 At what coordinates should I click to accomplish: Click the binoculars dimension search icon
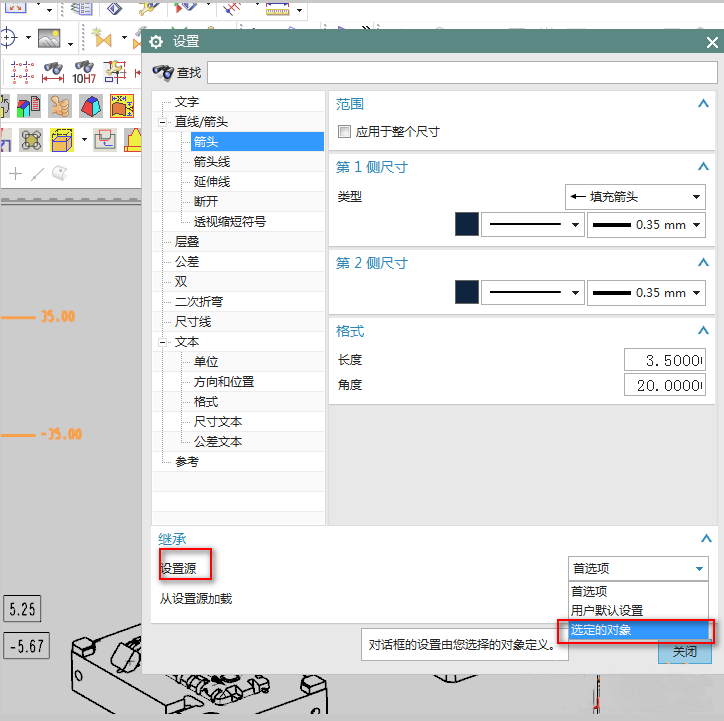tap(53, 71)
